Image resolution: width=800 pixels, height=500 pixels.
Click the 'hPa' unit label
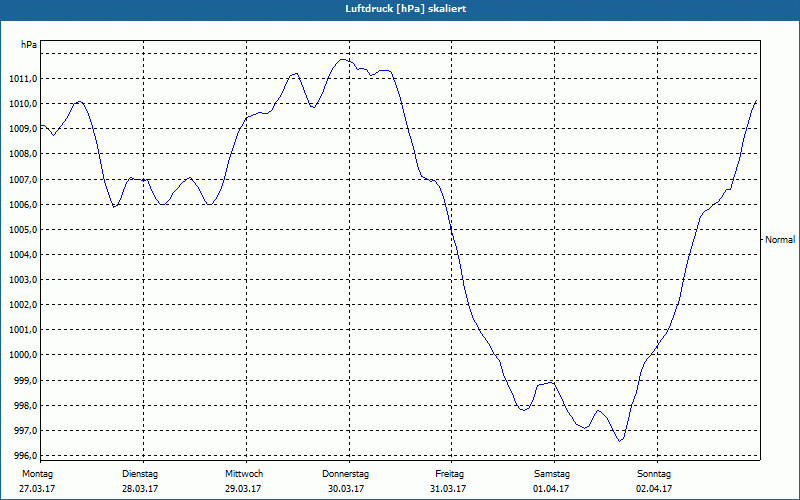pyautogui.click(x=29, y=45)
